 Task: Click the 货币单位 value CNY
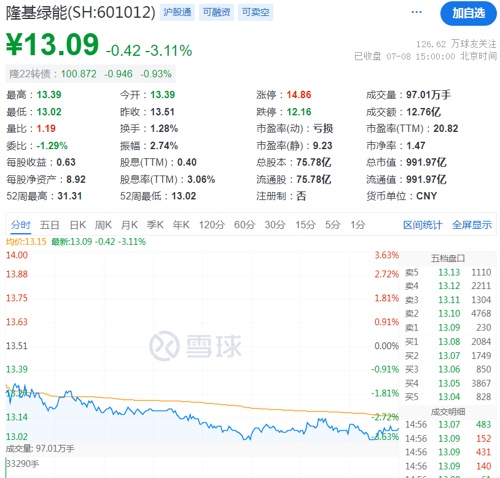pos(426,196)
